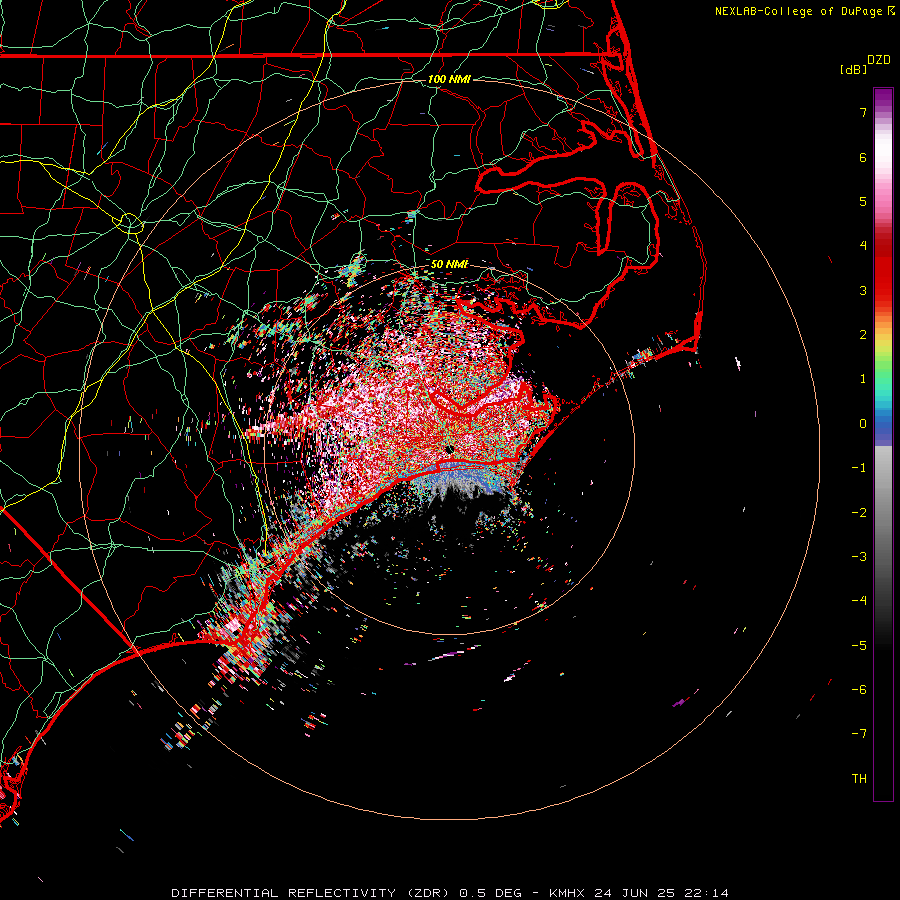Click the -4 tick label on the color scale
The image size is (900, 900).
click(859, 601)
